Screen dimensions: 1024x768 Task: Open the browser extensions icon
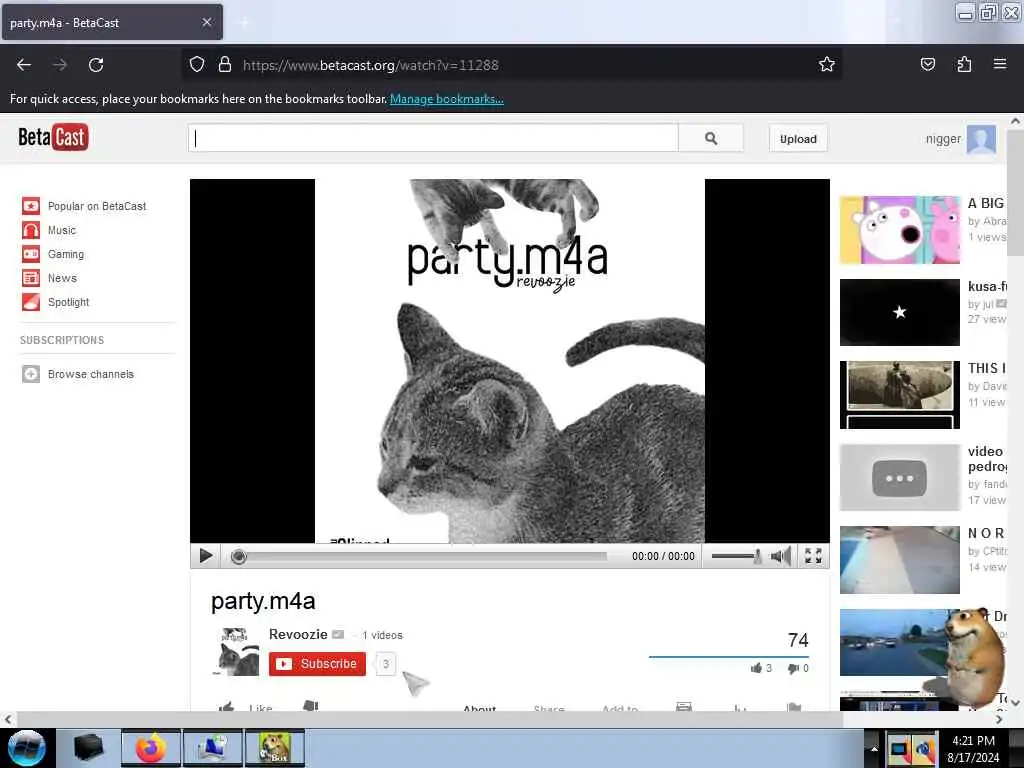tap(964, 64)
